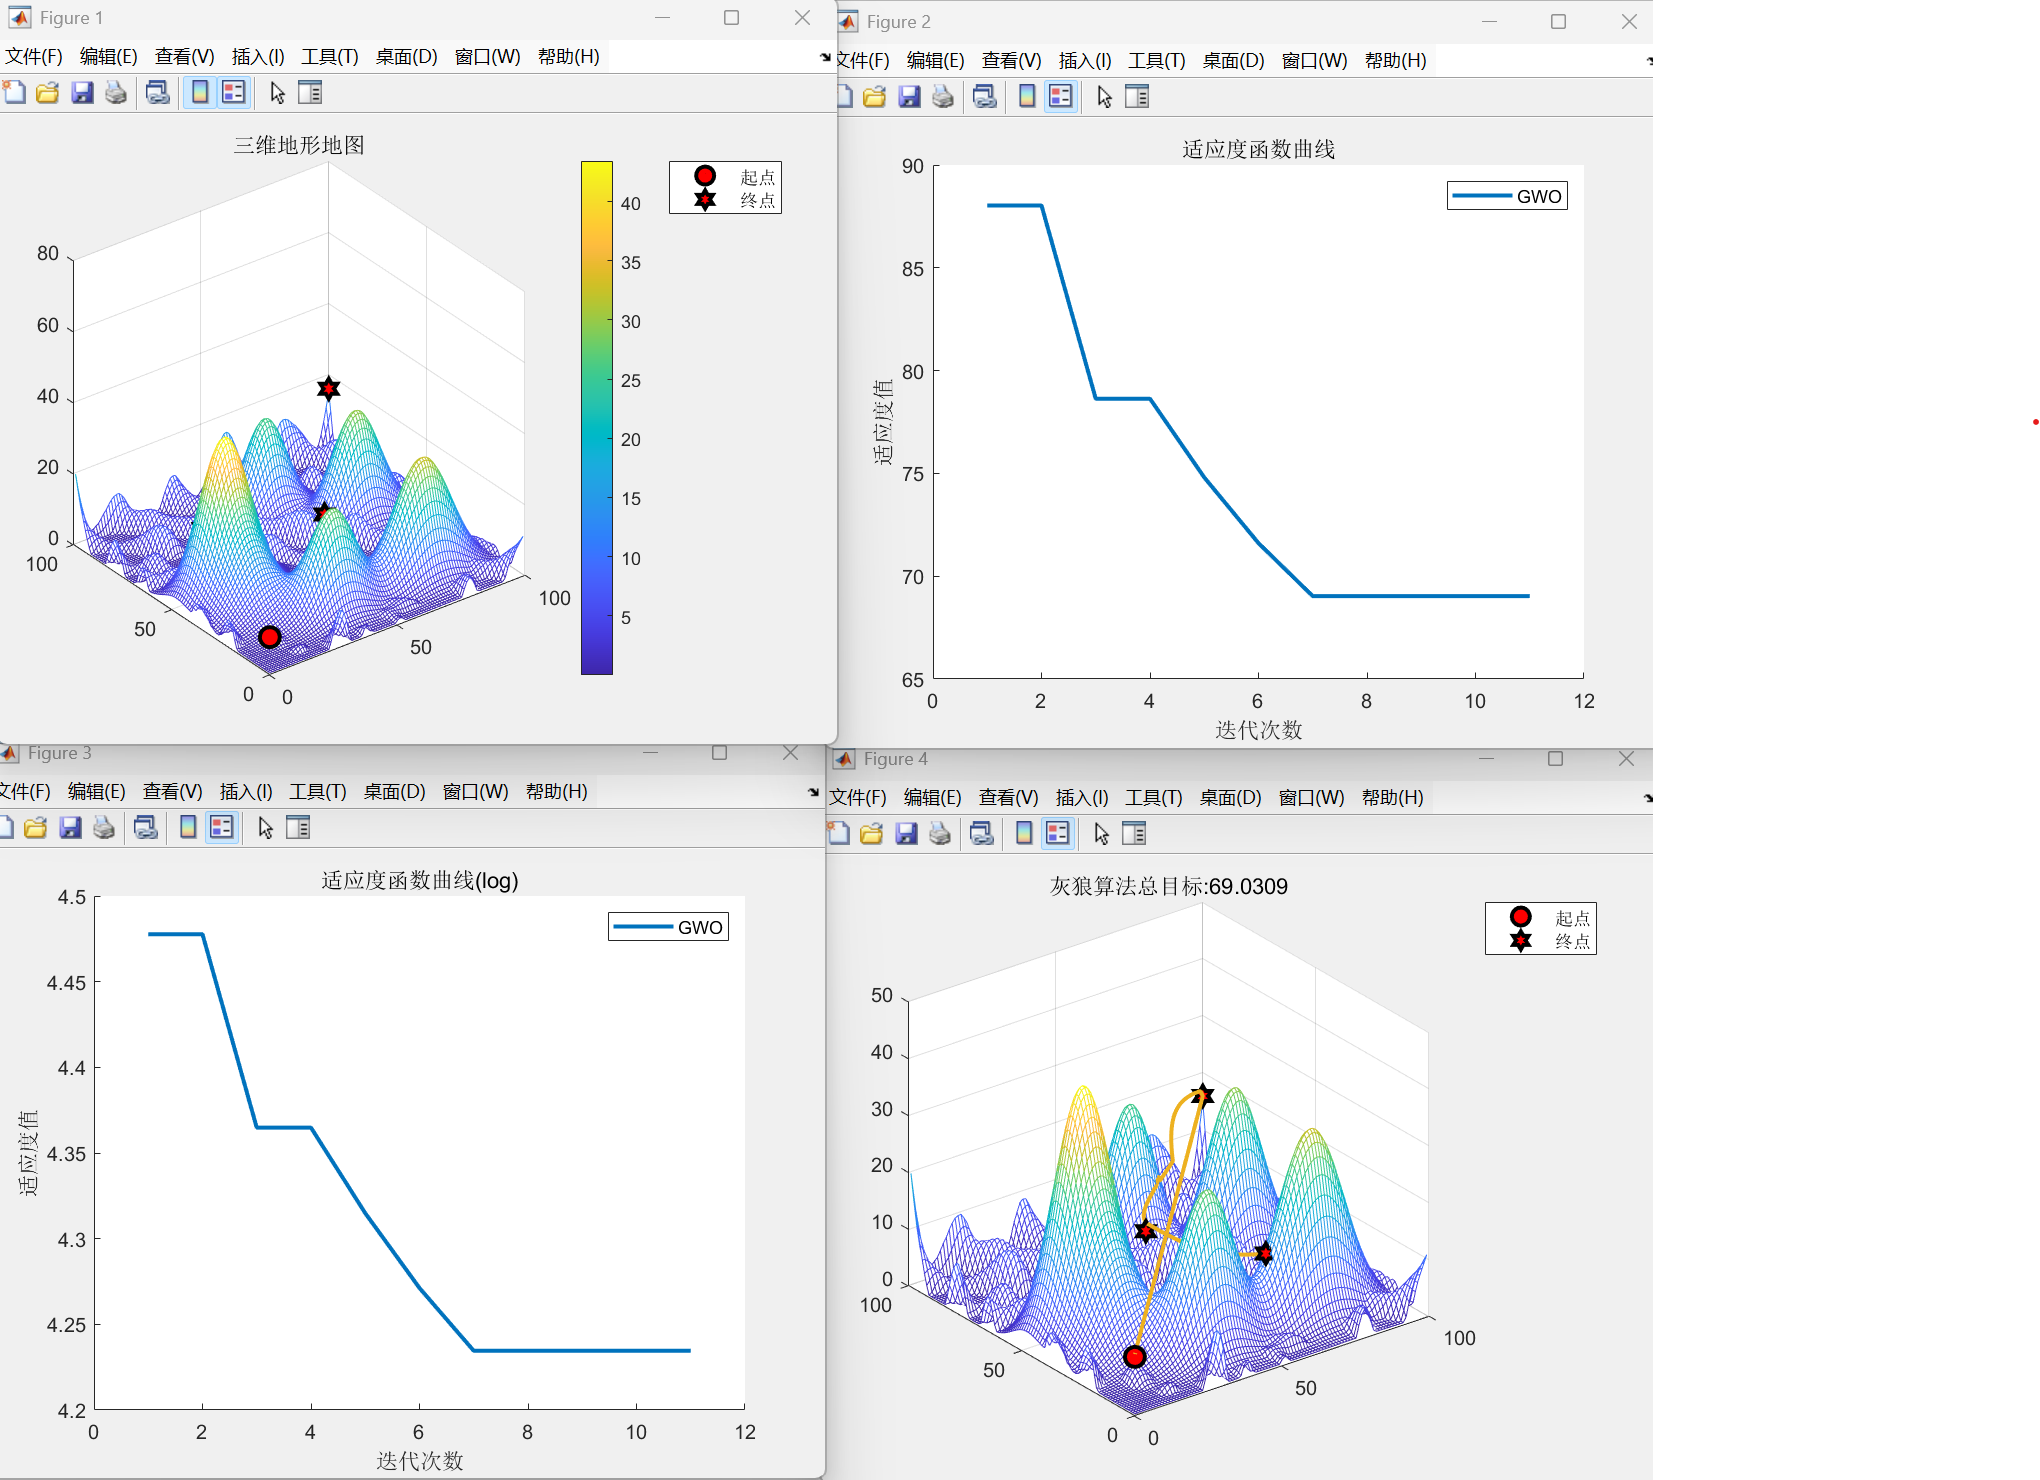The image size is (2040, 1480).
Task: Open 工具(T) menu in Figure 4
Action: click(1153, 798)
